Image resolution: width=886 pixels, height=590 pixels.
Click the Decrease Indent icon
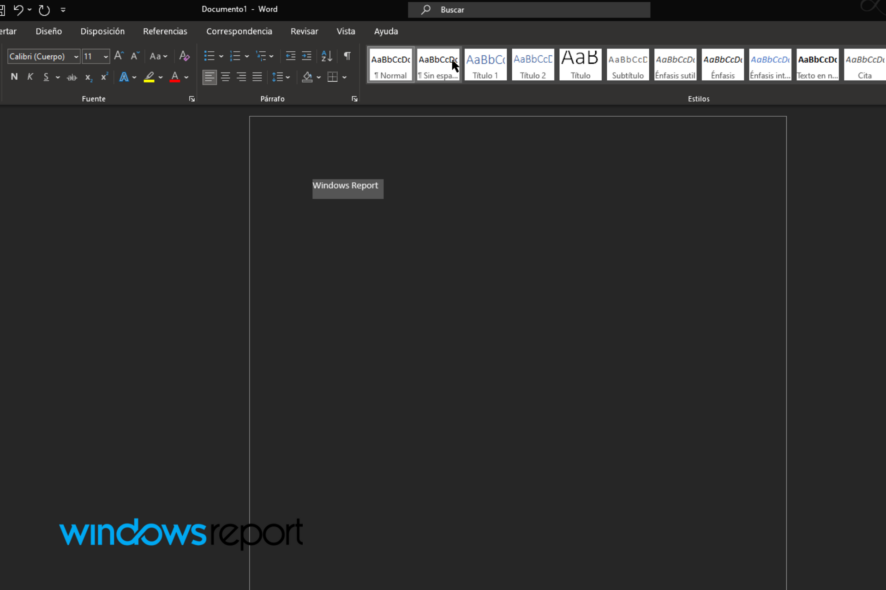290,56
